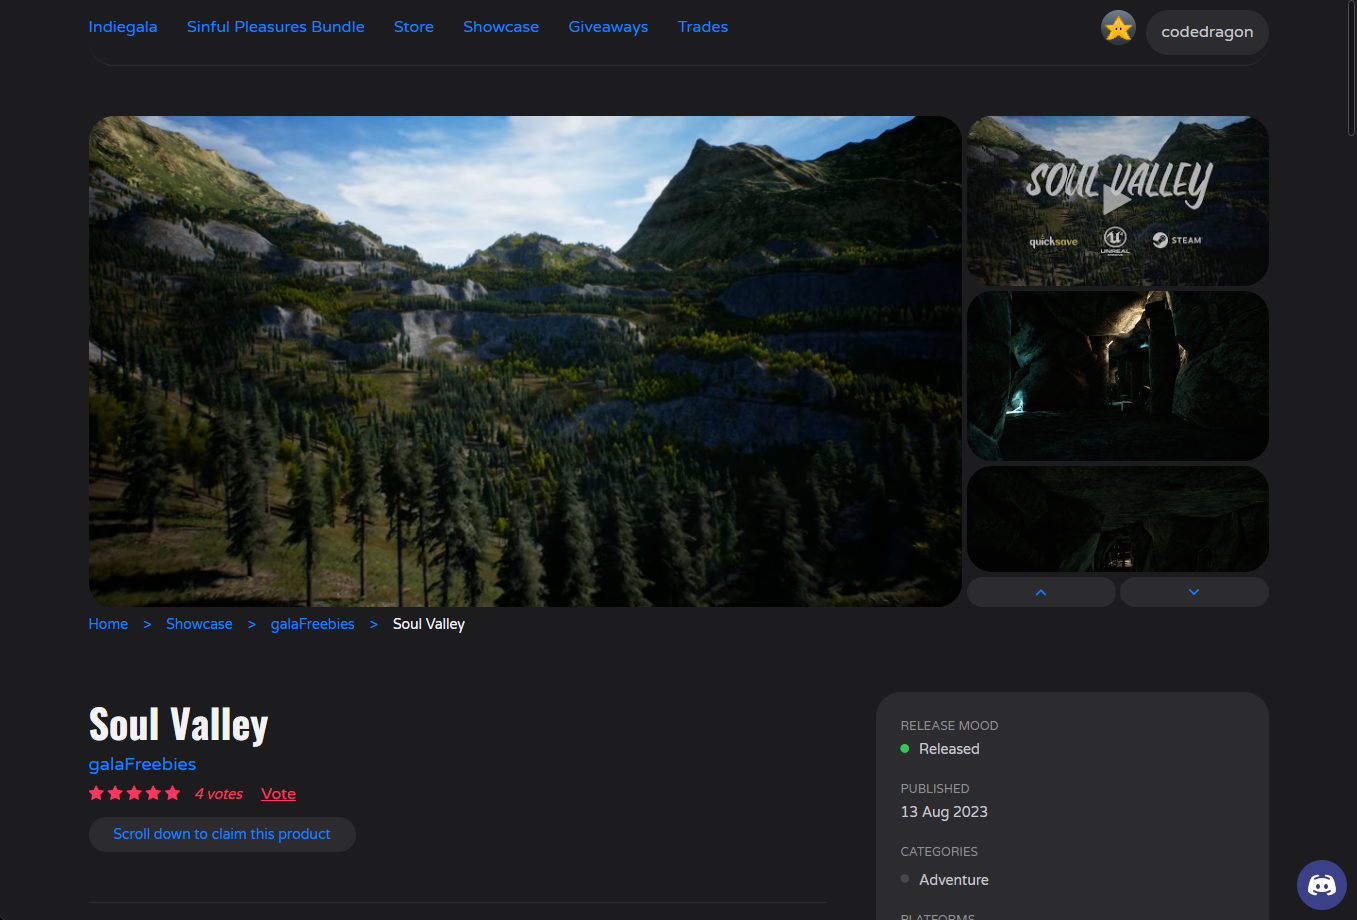1357x920 pixels.
Task: Click the first rating star
Action: pyautogui.click(x=96, y=793)
